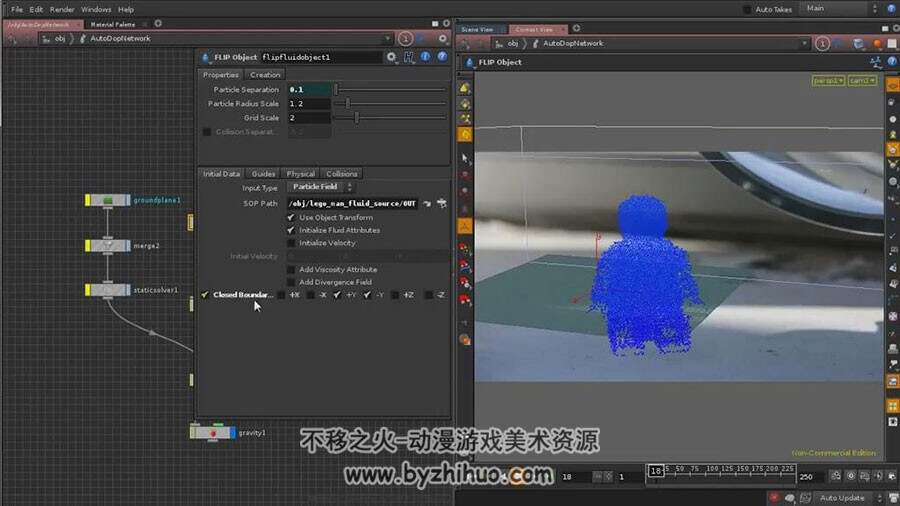This screenshot has height=506, width=900.
Task: Expand network editor path dropdown arrow
Action: 388,38
